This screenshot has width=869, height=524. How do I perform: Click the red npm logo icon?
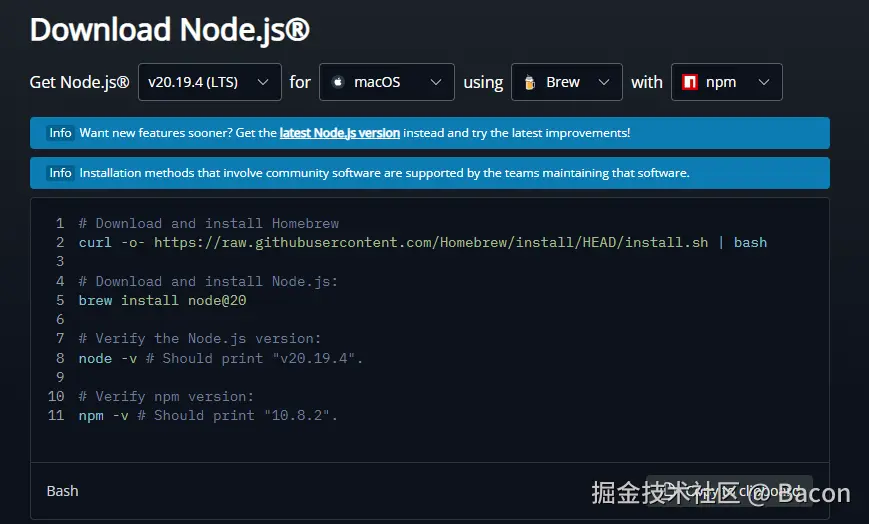(689, 82)
